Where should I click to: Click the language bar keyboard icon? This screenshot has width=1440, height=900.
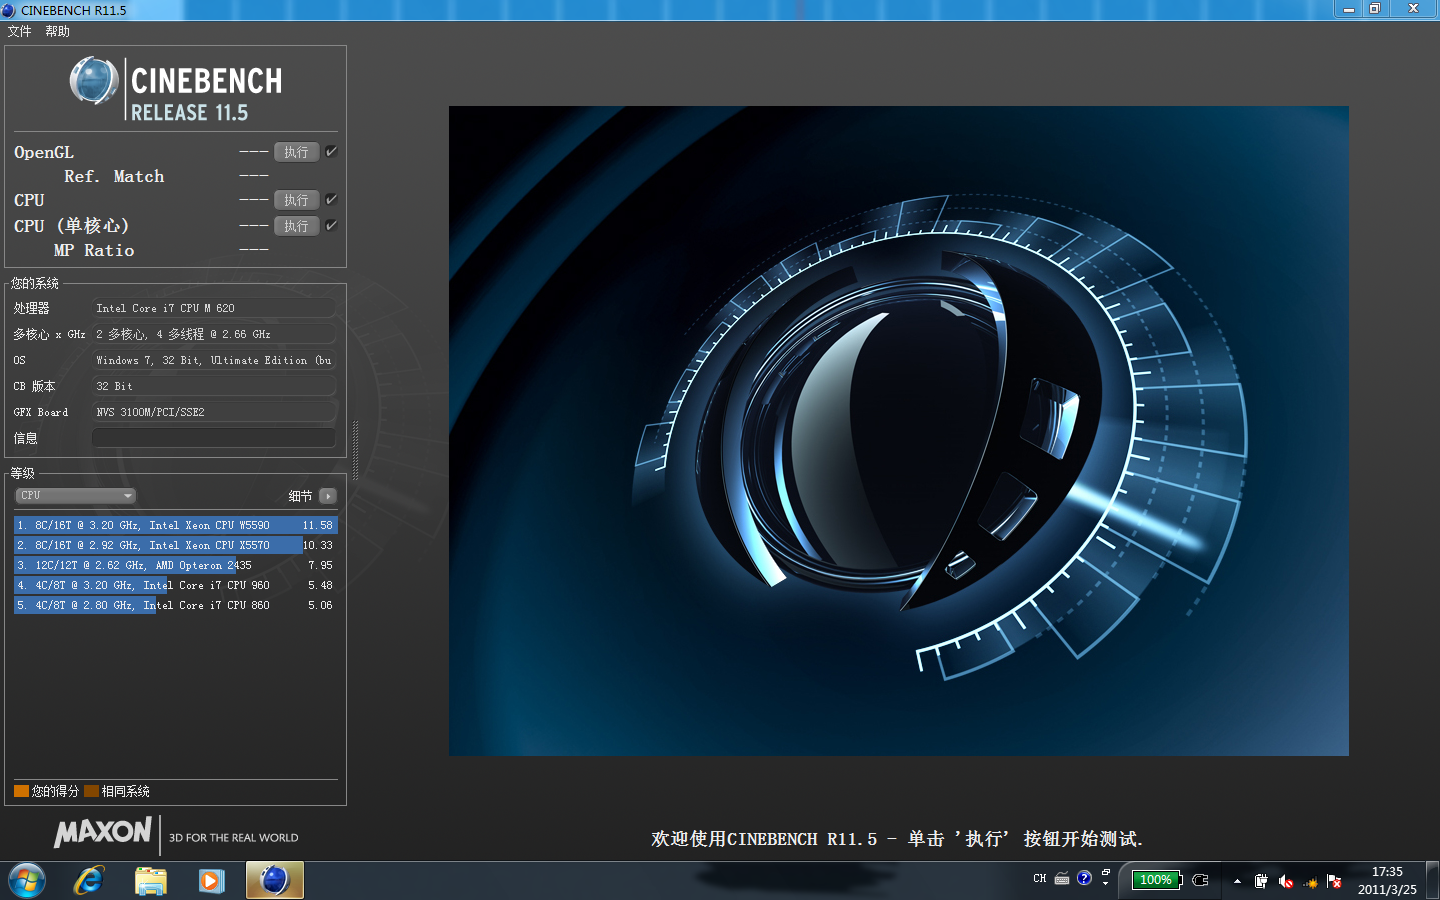1062,879
